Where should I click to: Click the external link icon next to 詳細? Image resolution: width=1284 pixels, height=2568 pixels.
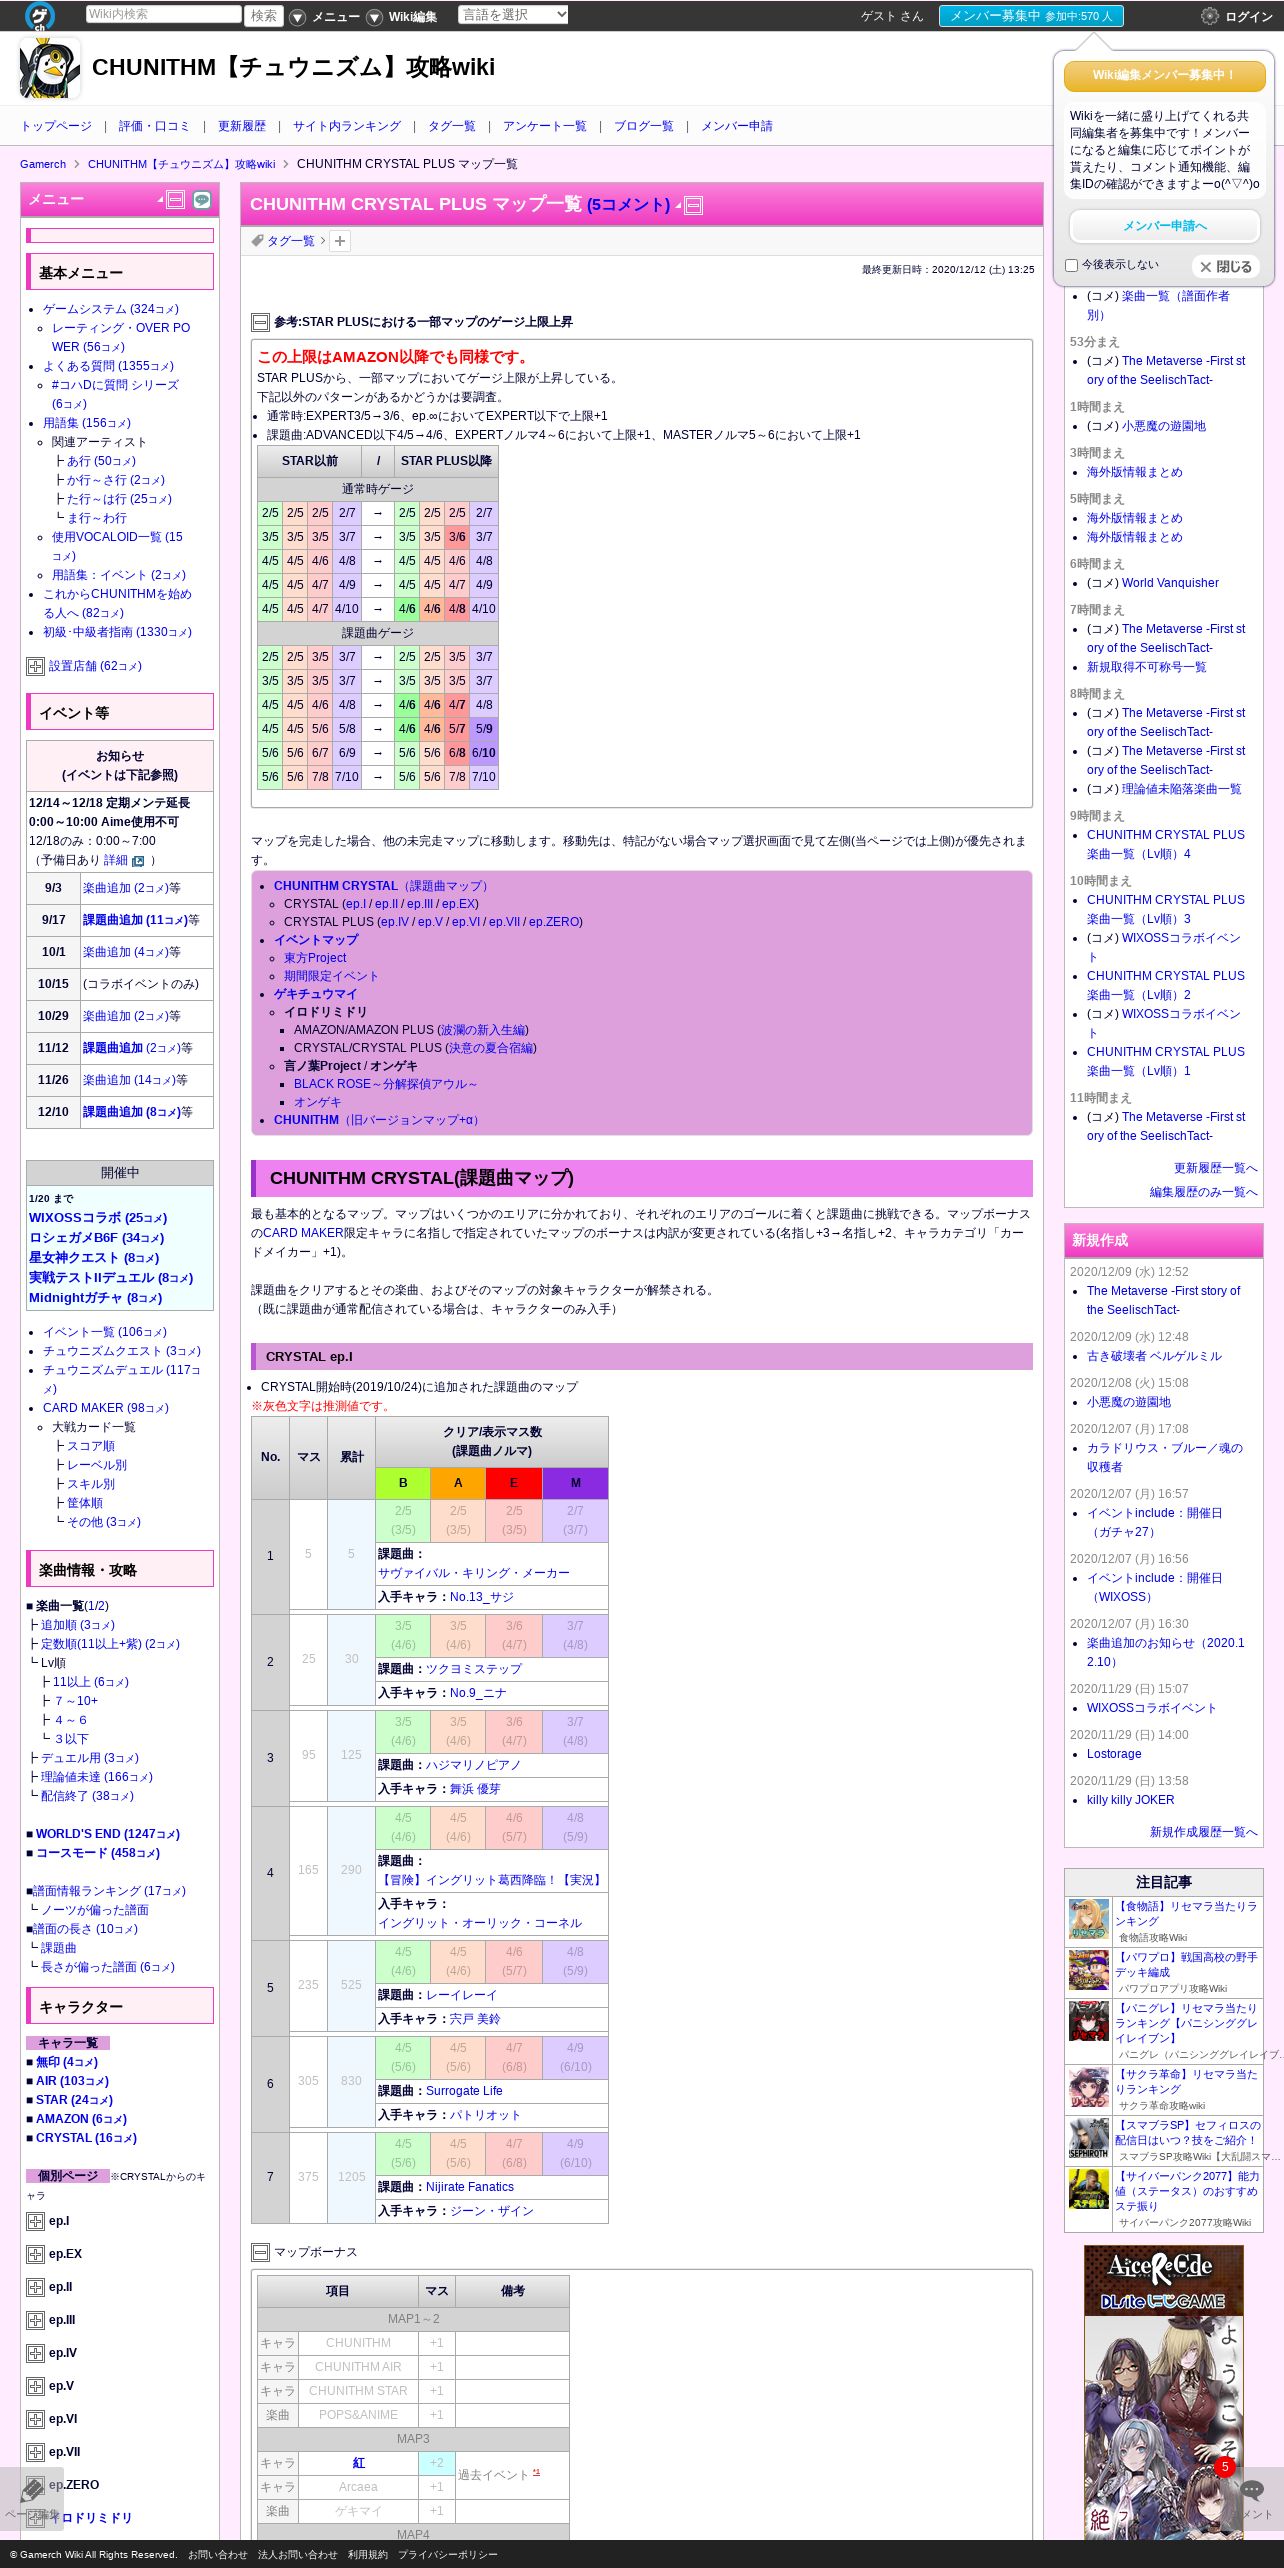point(138,861)
